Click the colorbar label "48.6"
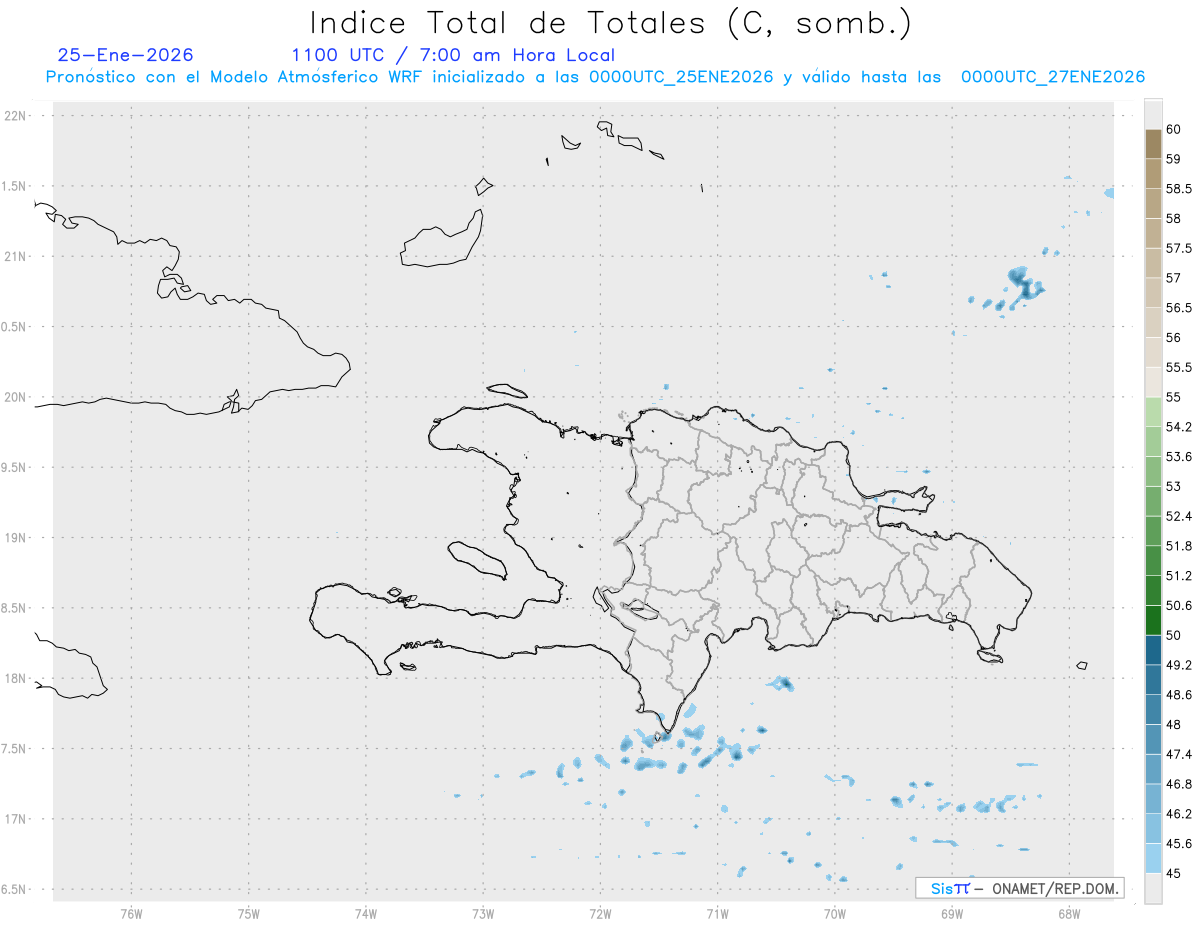1200x927 pixels. (1179, 695)
